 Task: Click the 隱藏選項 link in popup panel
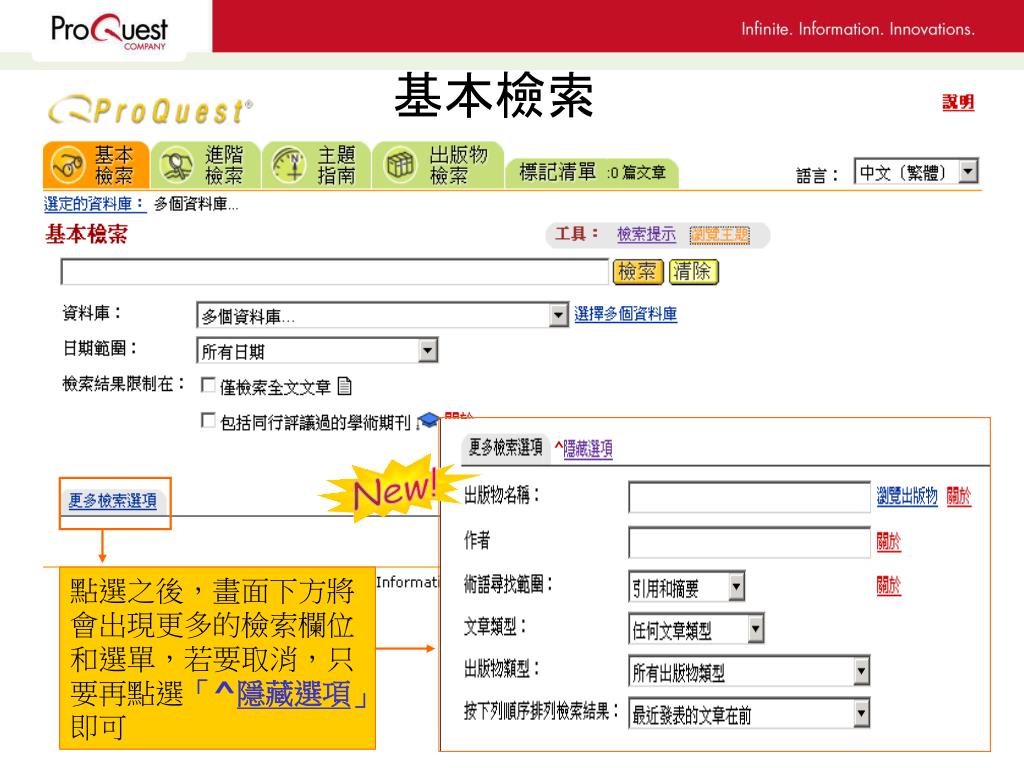click(587, 449)
